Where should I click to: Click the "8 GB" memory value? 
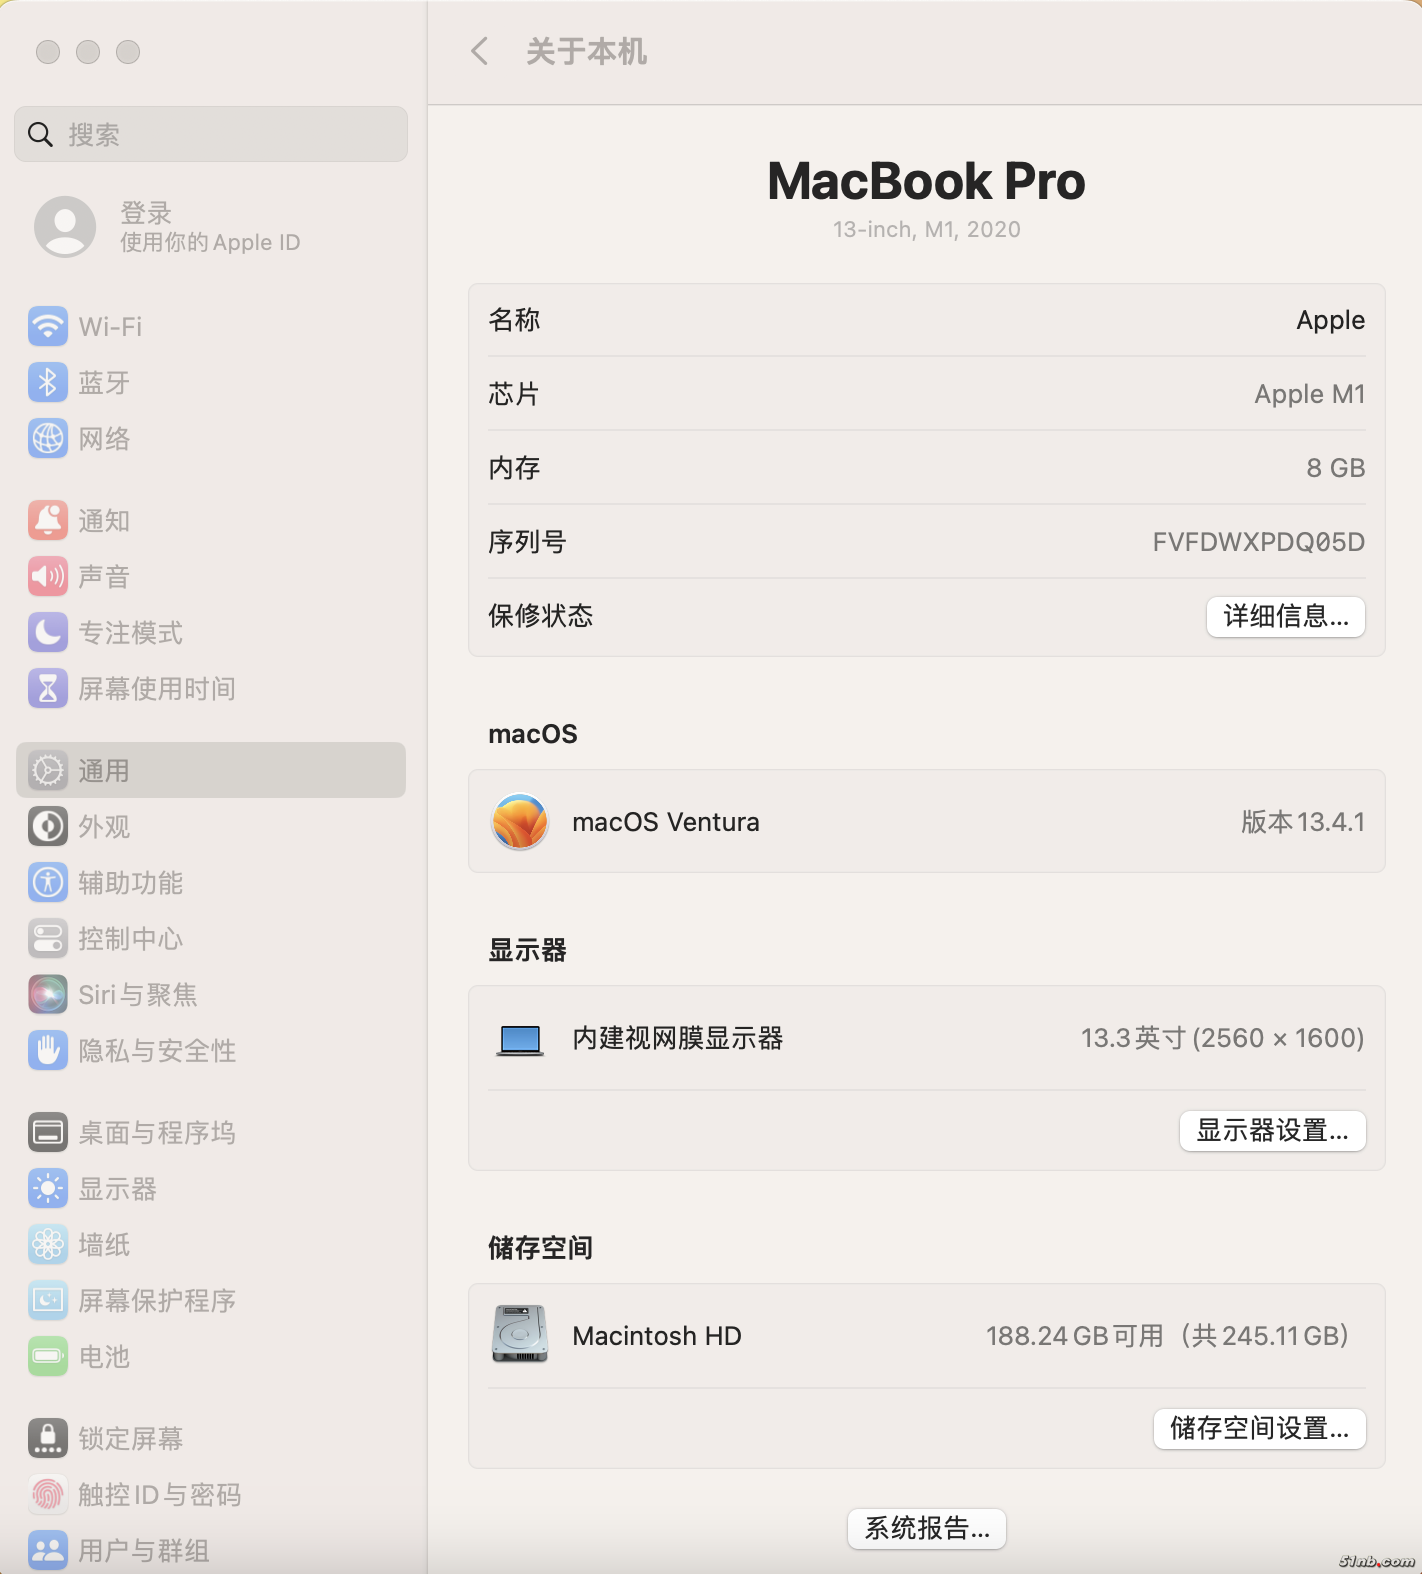click(x=1335, y=468)
